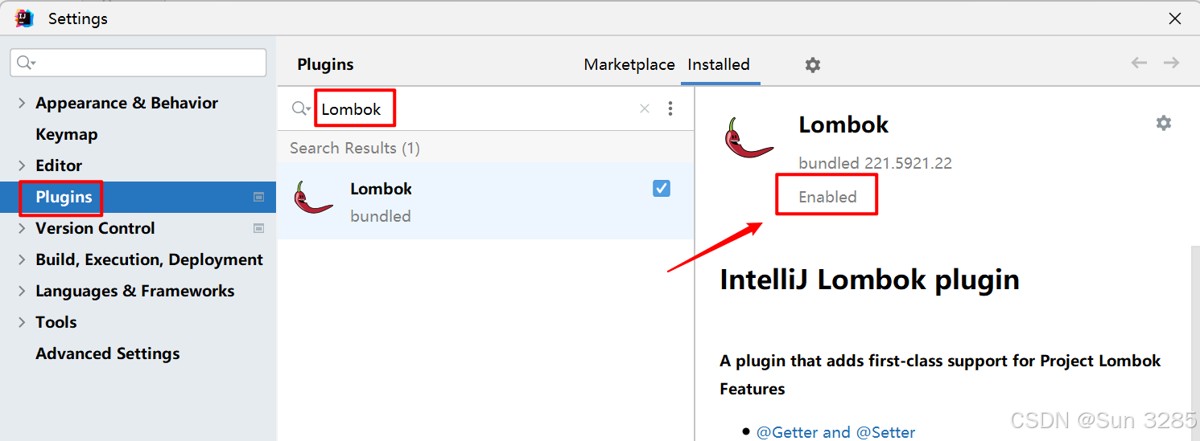This screenshot has width=1200, height=441.
Task: Open the plugin search options three-dot menu
Action: 670,109
